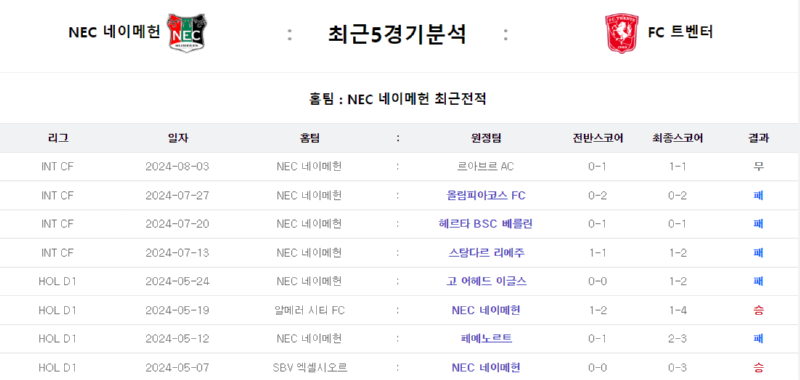Click the 패 result in the 2024-05-24 row
The image size is (800, 380).
click(x=758, y=281)
